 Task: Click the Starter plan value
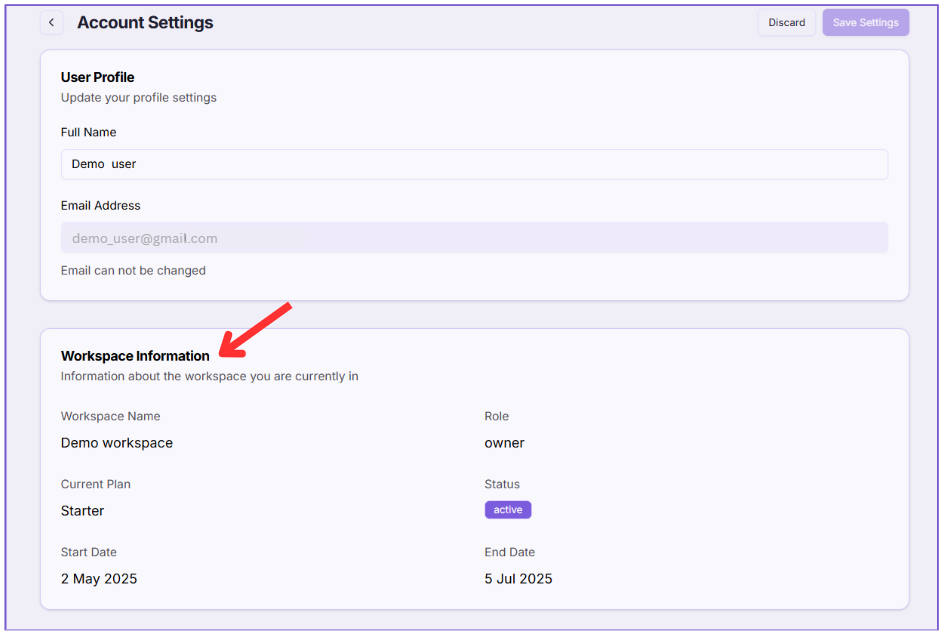point(82,511)
